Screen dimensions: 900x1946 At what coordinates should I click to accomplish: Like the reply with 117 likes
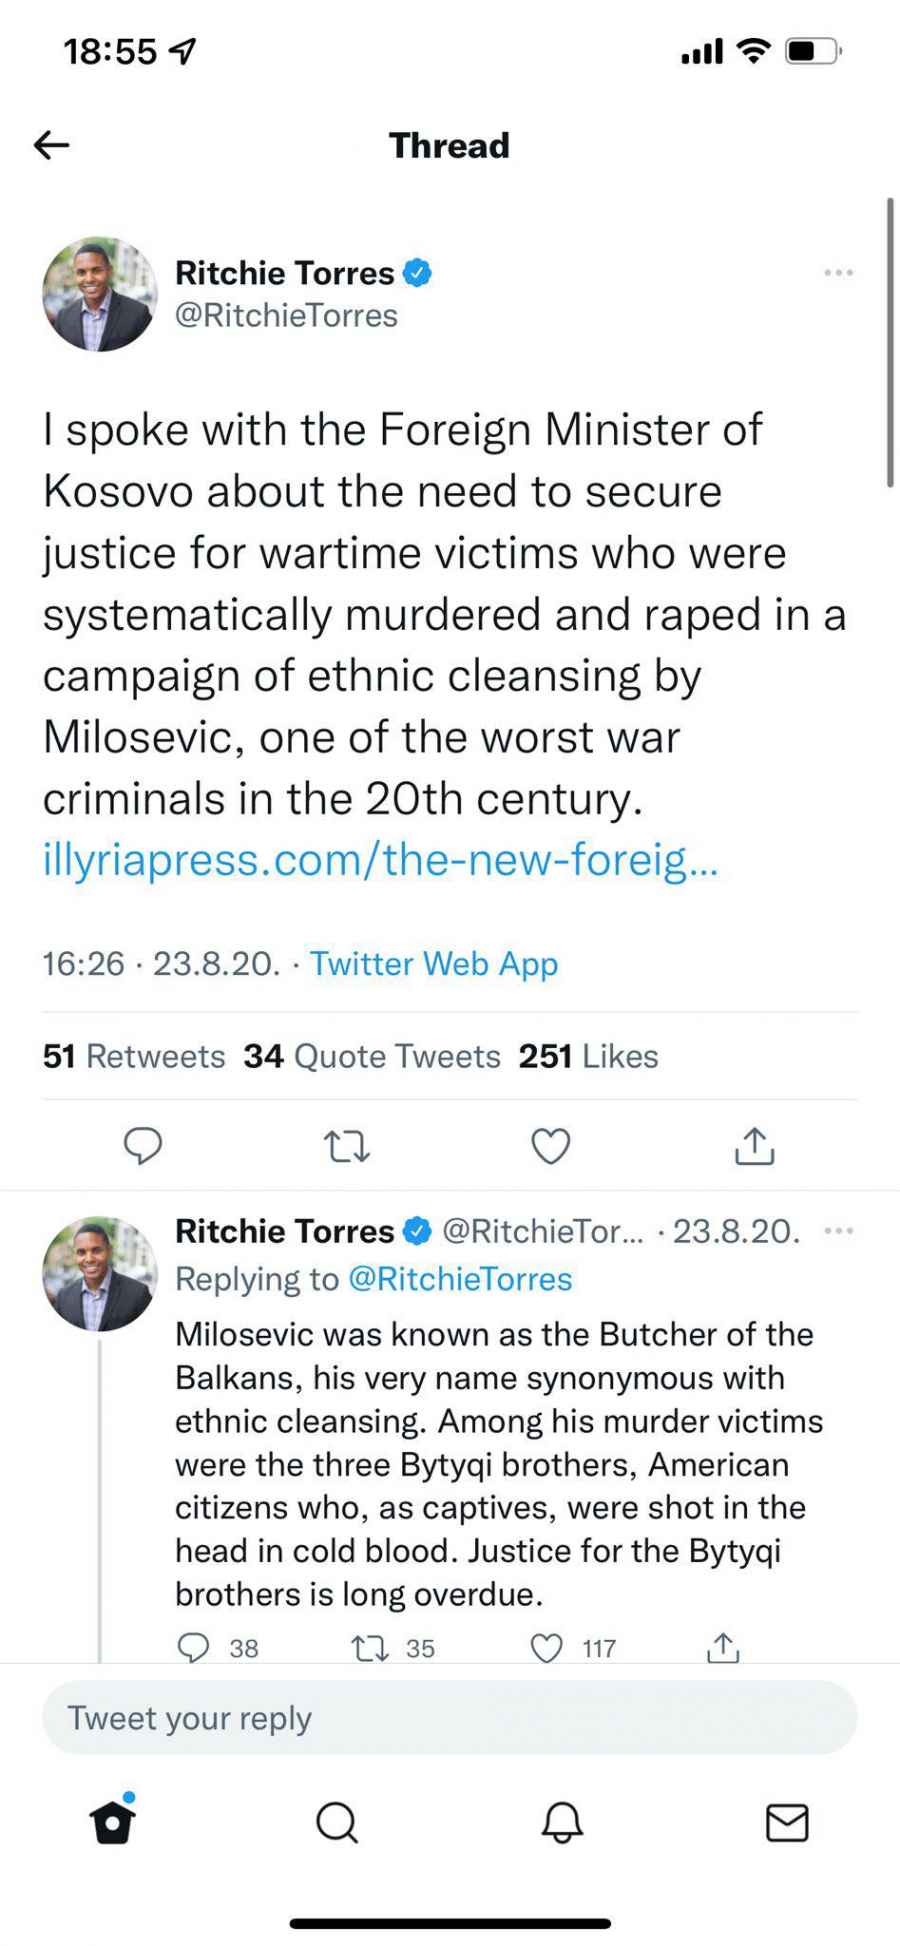click(546, 1648)
